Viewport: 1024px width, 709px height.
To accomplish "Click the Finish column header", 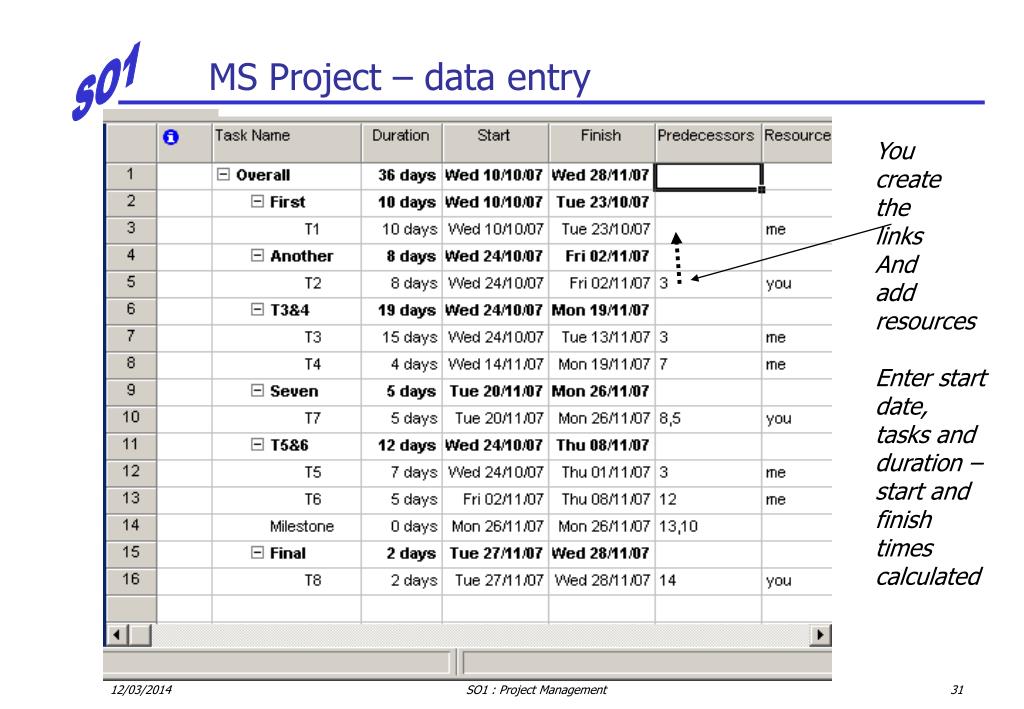I will tap(601, 142).
